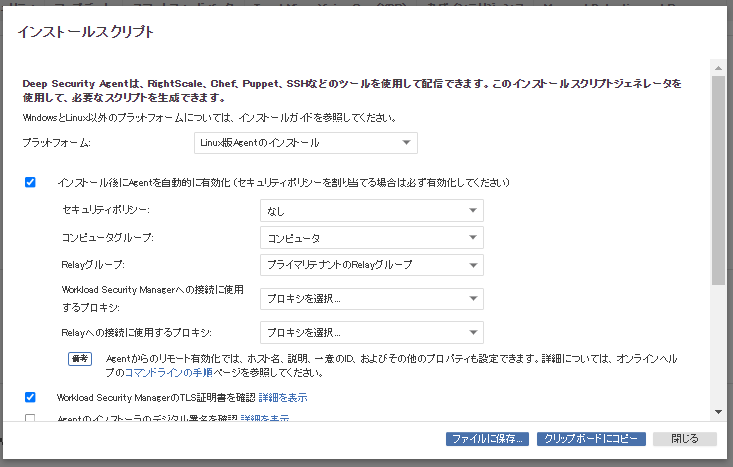
Task: Toggle TLS証明書を確認 checkbox
Action: coord(30,397)
